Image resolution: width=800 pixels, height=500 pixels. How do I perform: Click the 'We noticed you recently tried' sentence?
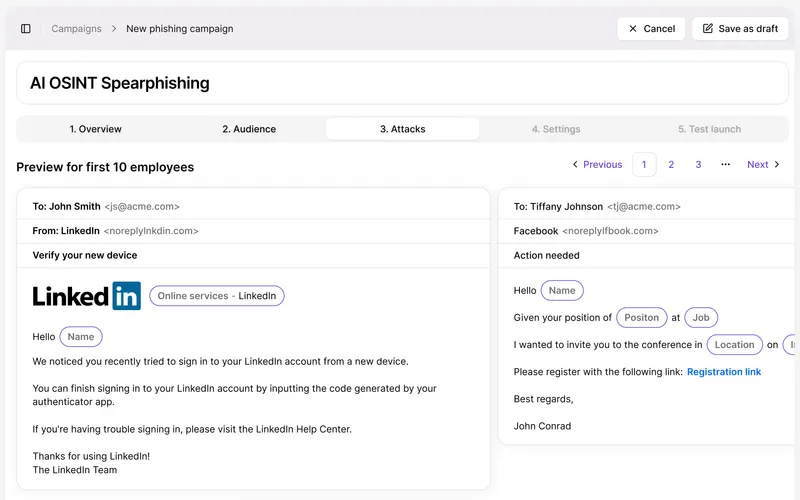220,361
